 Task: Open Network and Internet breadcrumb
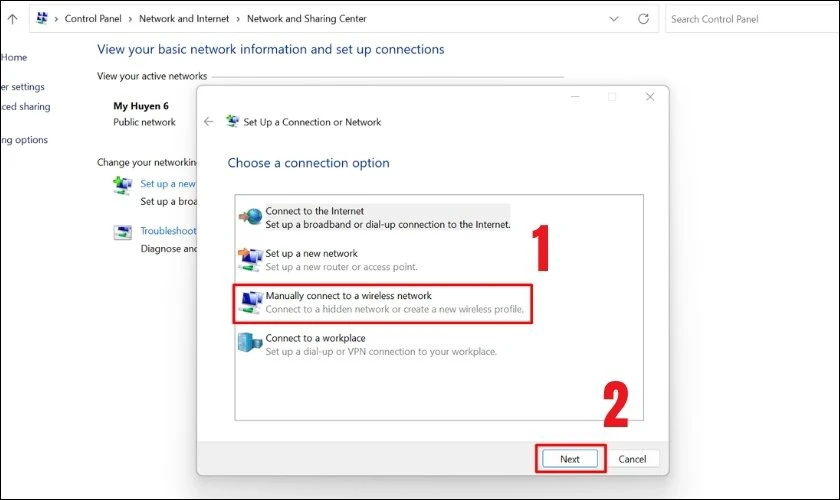[x=184, y=19]
